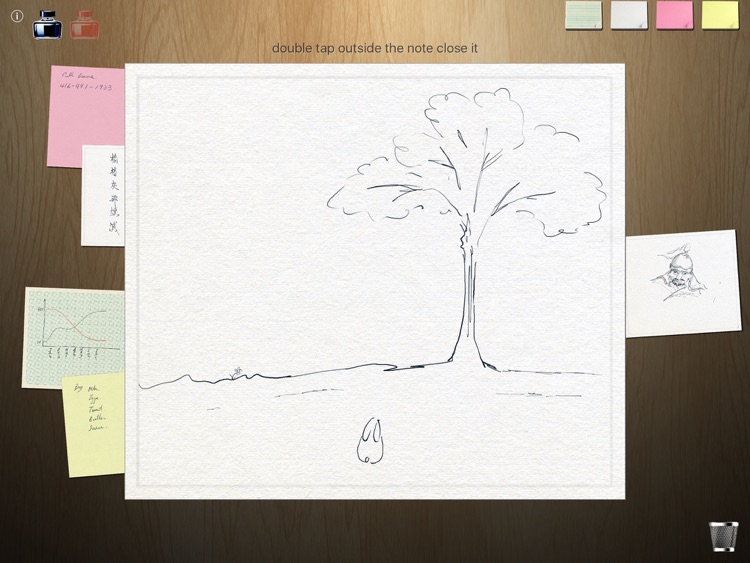The image size is (750, 563).
Task: Open the yellow shopping list note
Action: 94,425
